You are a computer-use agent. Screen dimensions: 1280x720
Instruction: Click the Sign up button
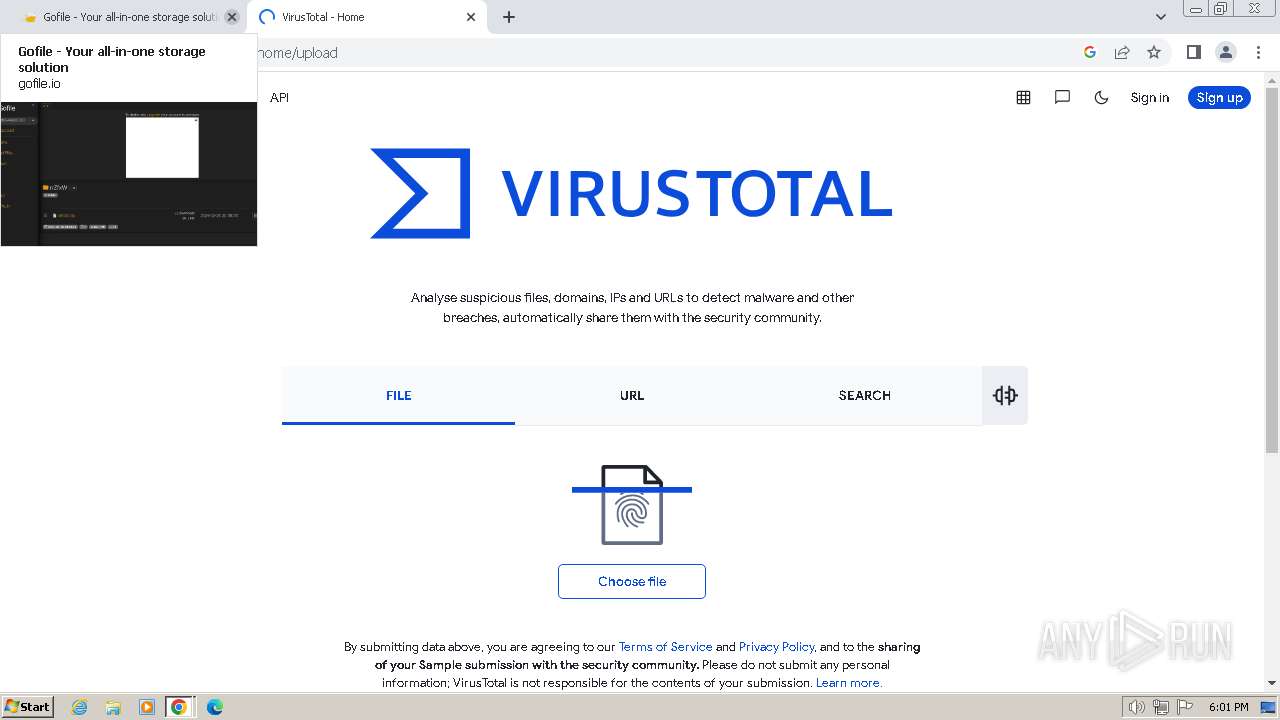[1219, 98]
